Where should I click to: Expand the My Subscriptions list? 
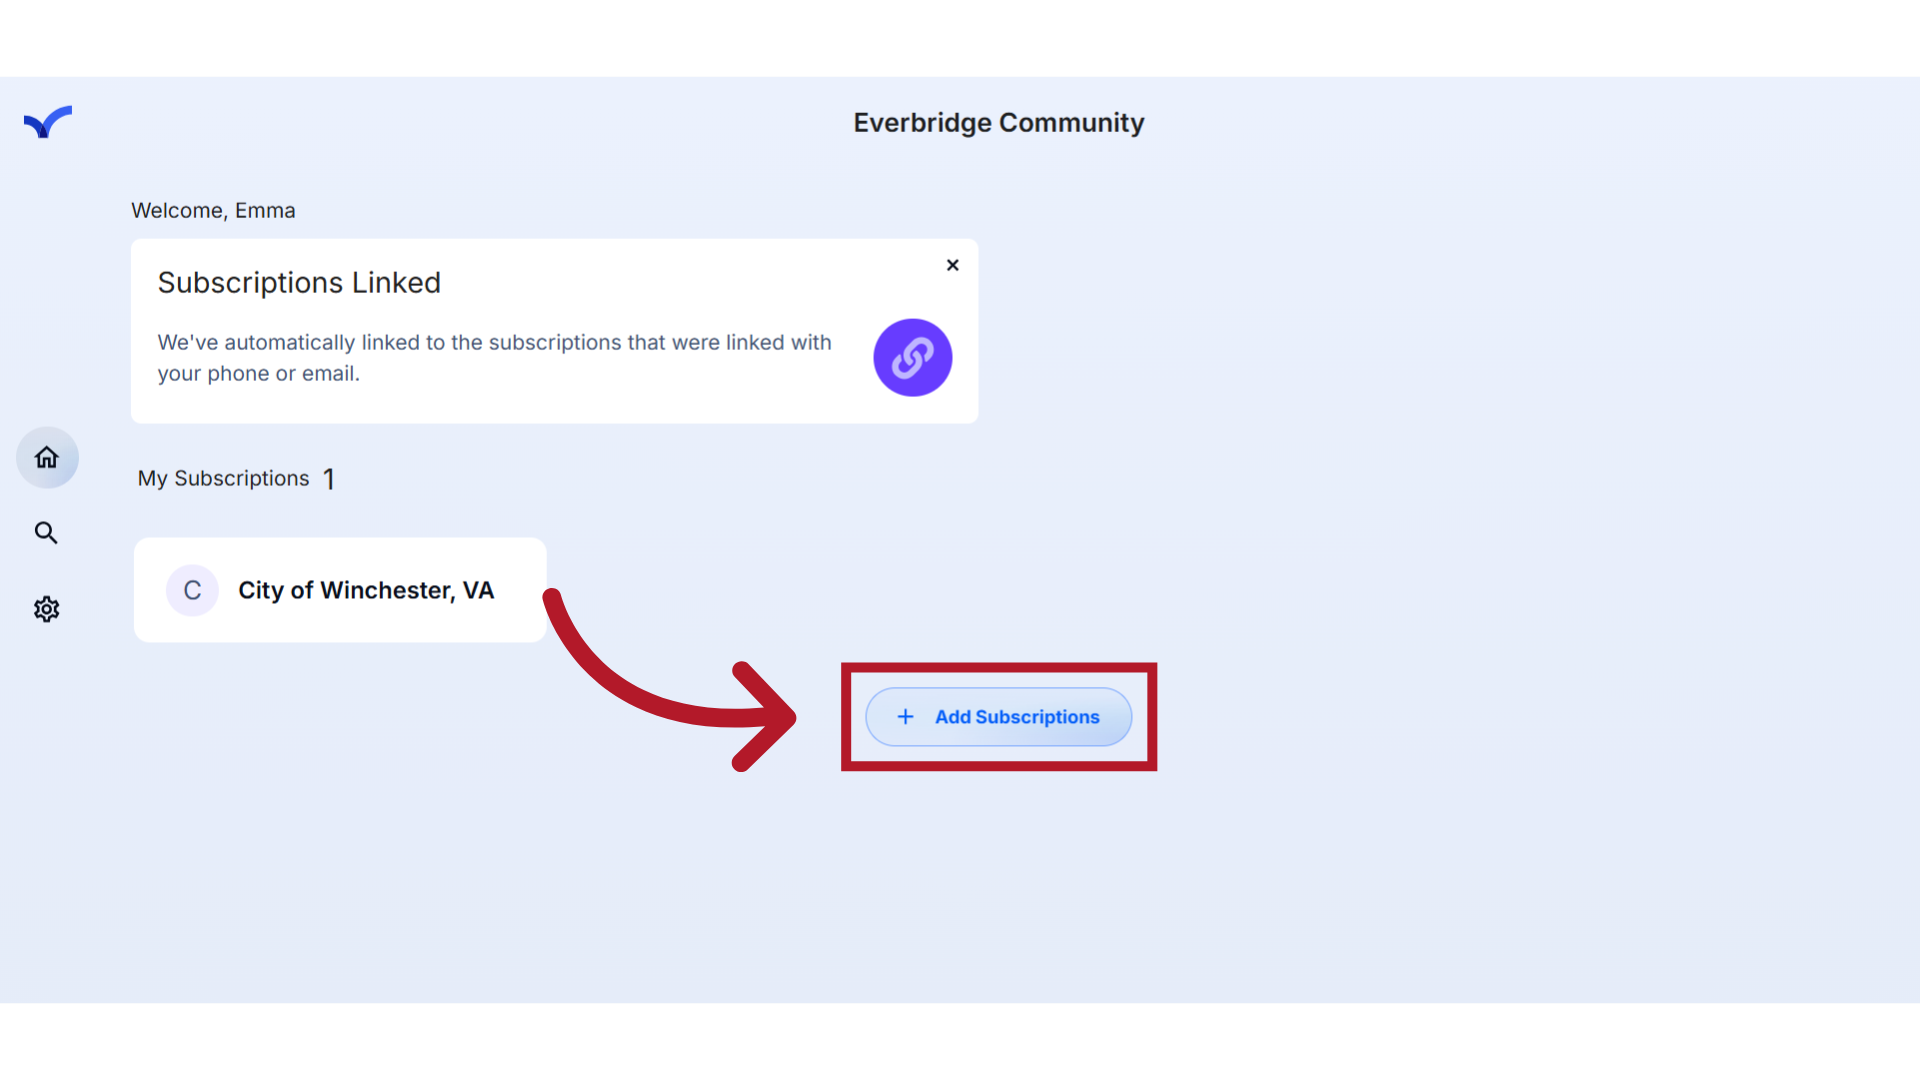(x=224, y=478)
